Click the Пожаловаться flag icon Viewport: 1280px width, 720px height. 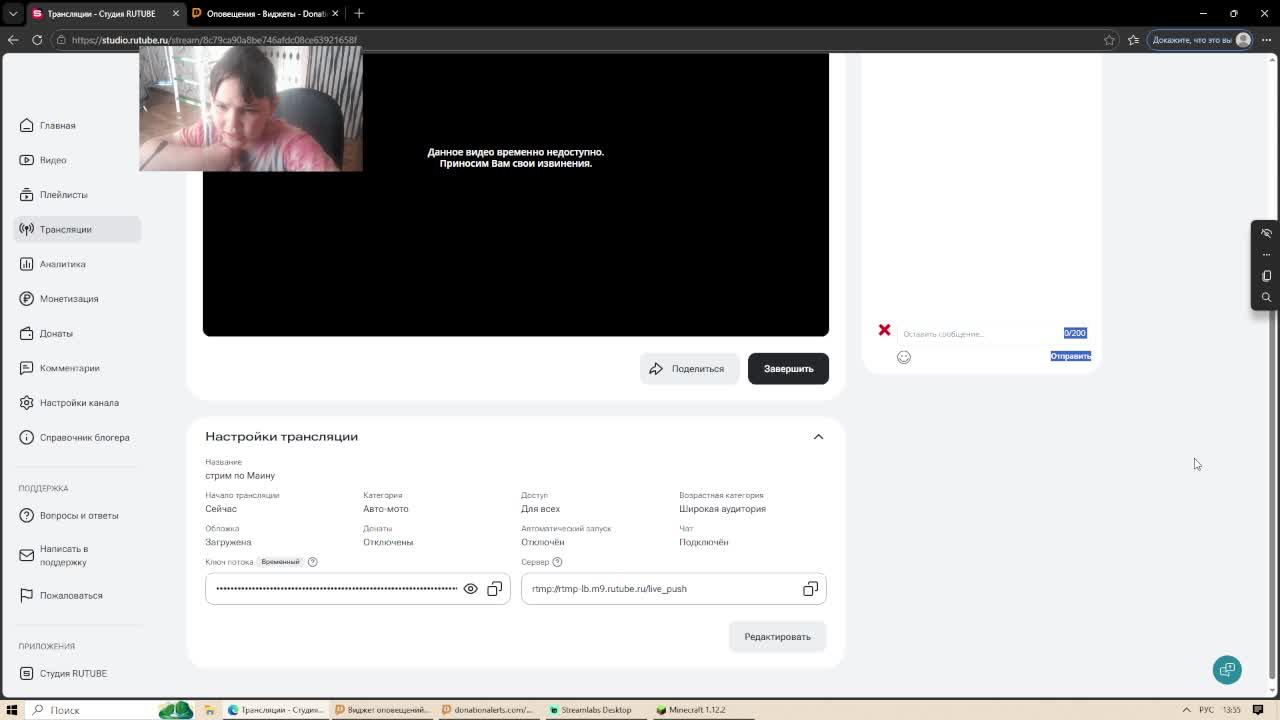(27, 595)
